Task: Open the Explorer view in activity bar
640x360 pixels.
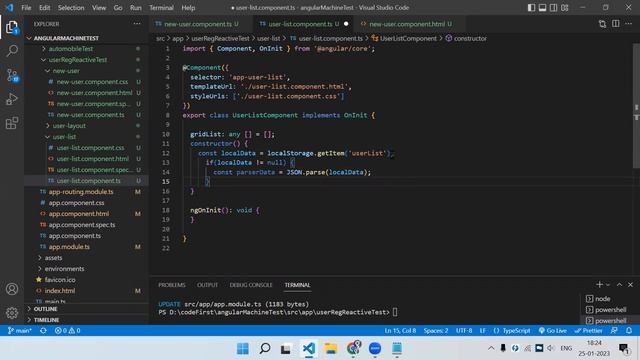Action: click(12, 27)
